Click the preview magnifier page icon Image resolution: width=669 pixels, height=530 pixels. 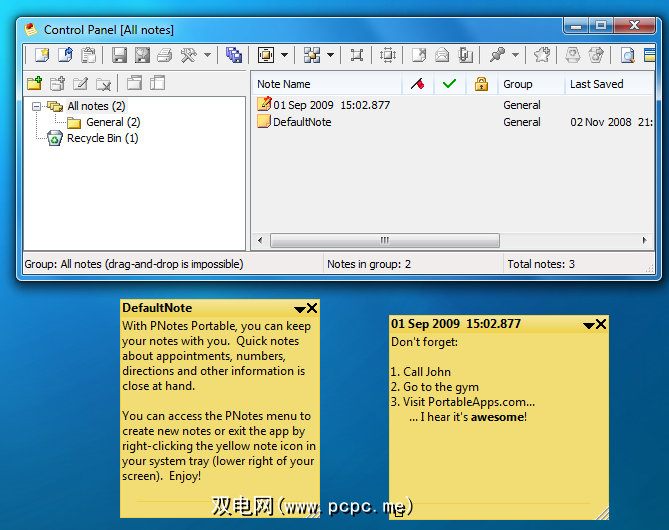click(627, 55)
